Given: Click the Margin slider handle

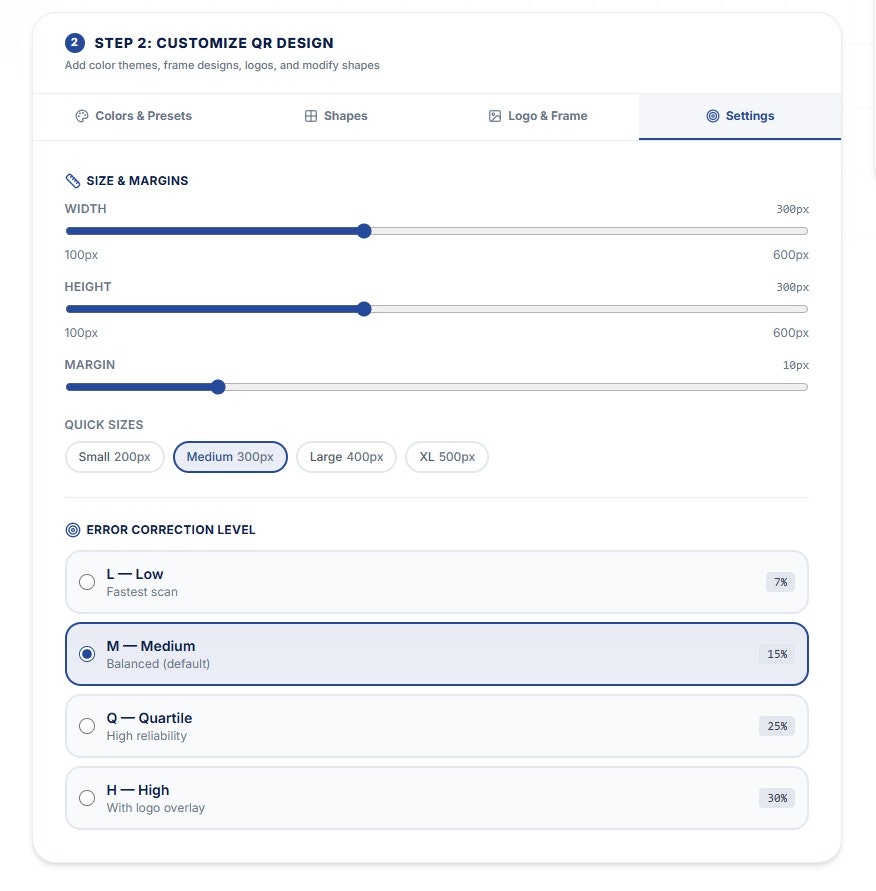Looking at the screenshot, I should click(x=218, y=387).
